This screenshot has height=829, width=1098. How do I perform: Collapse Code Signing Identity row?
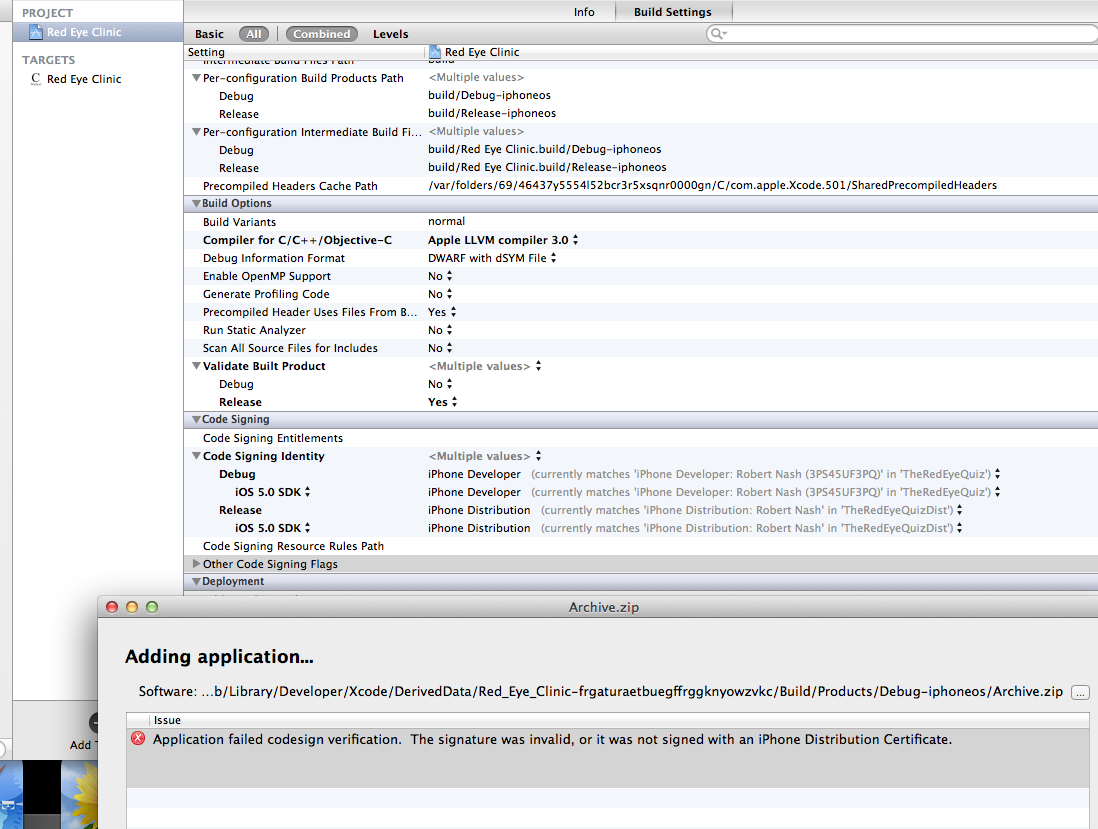(197, 456)
